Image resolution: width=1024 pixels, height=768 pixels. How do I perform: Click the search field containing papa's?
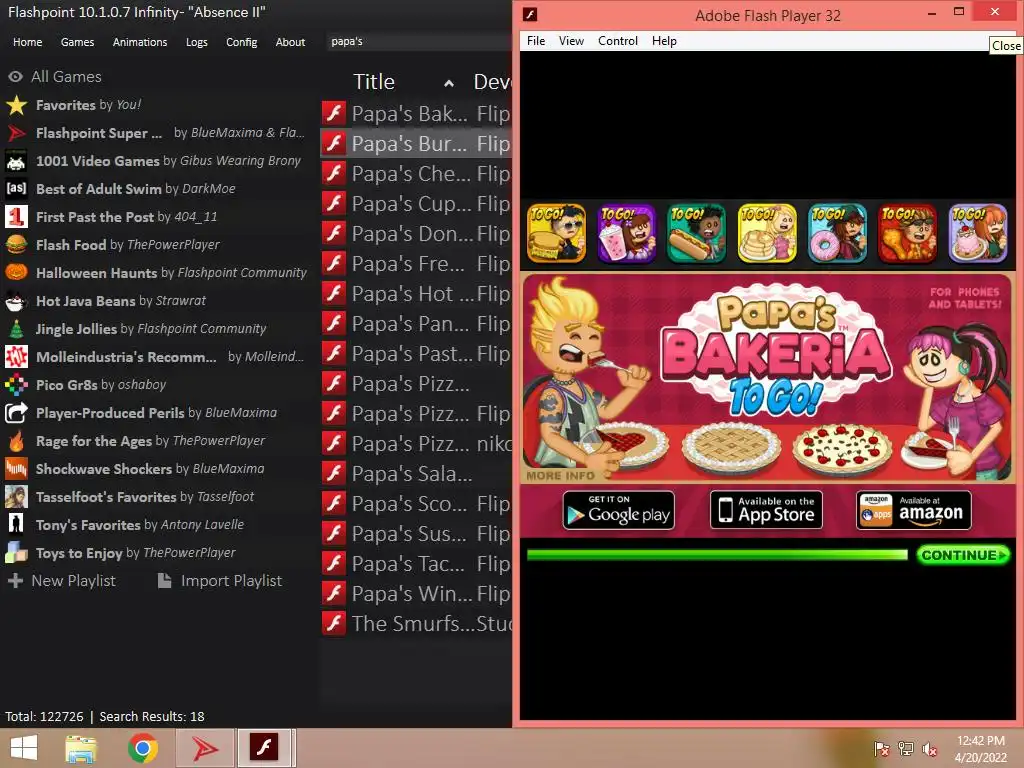418,41
